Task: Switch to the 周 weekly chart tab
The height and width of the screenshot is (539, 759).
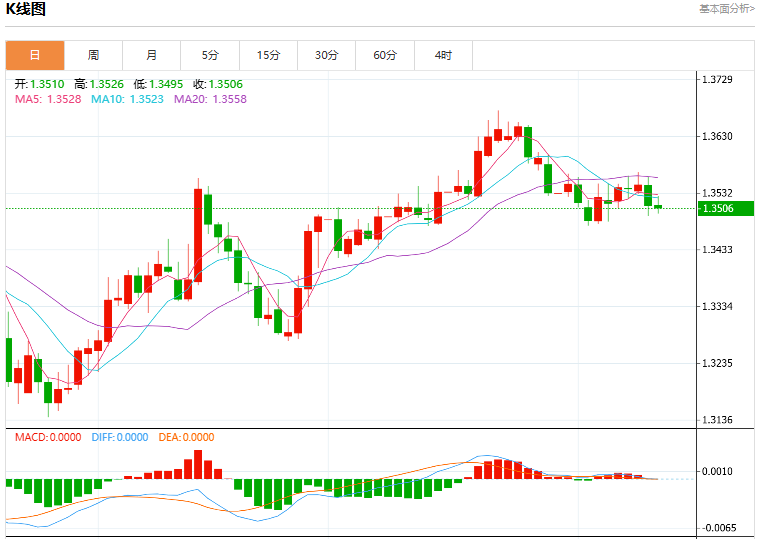Action: [x=93, y=55]
